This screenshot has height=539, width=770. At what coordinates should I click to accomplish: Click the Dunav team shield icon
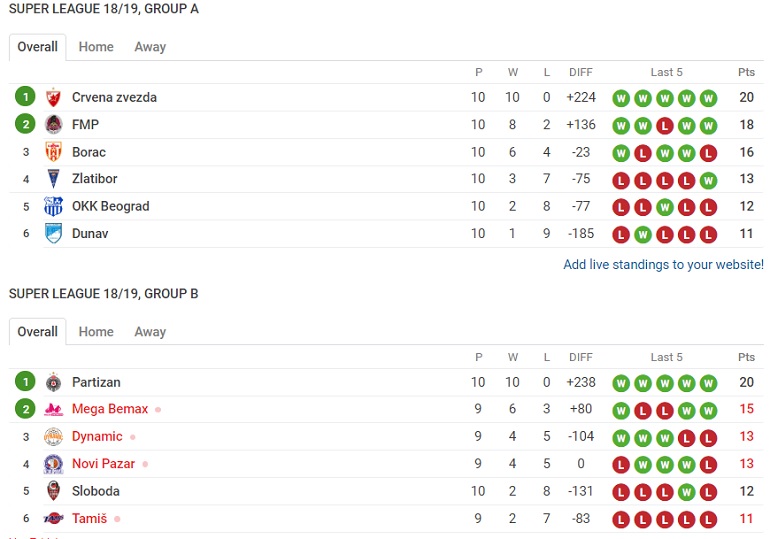pyautogui.click(x=54, y=234)
